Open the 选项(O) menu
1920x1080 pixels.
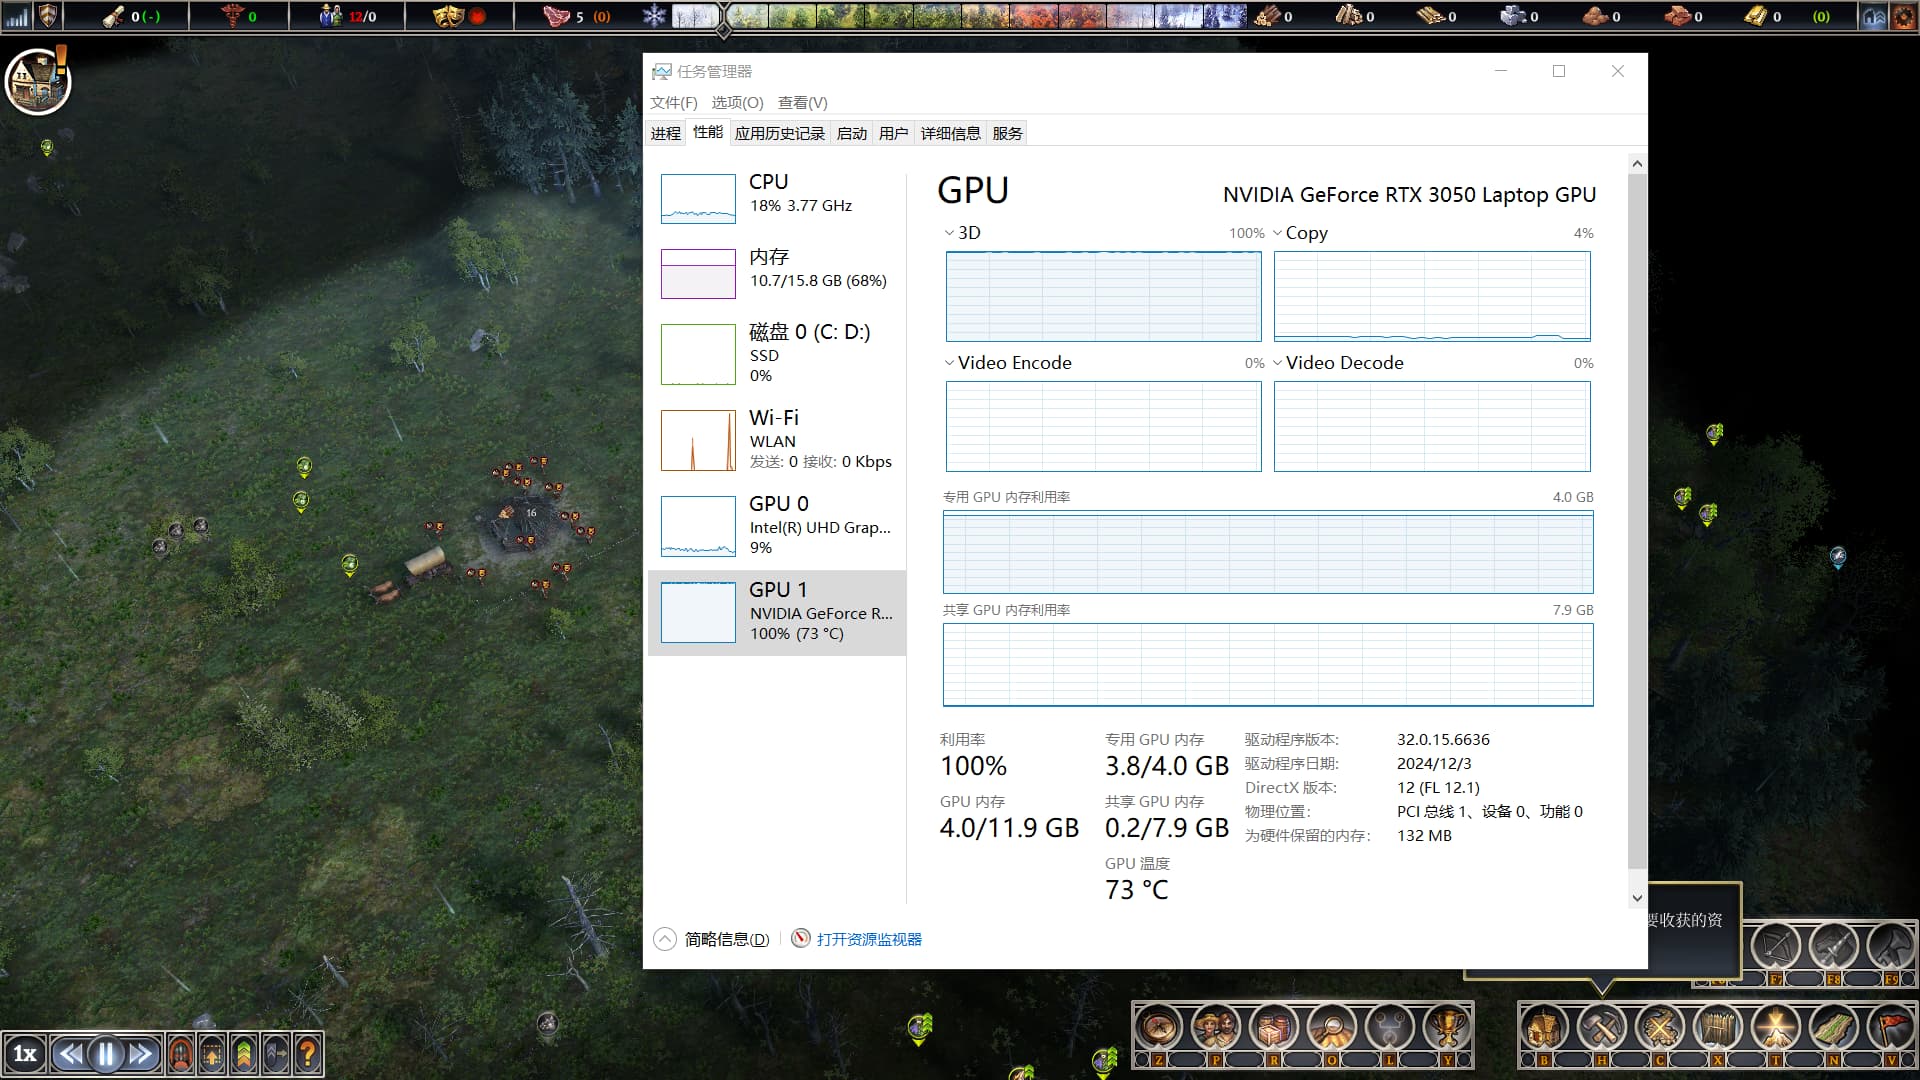(x=737, y=102)
